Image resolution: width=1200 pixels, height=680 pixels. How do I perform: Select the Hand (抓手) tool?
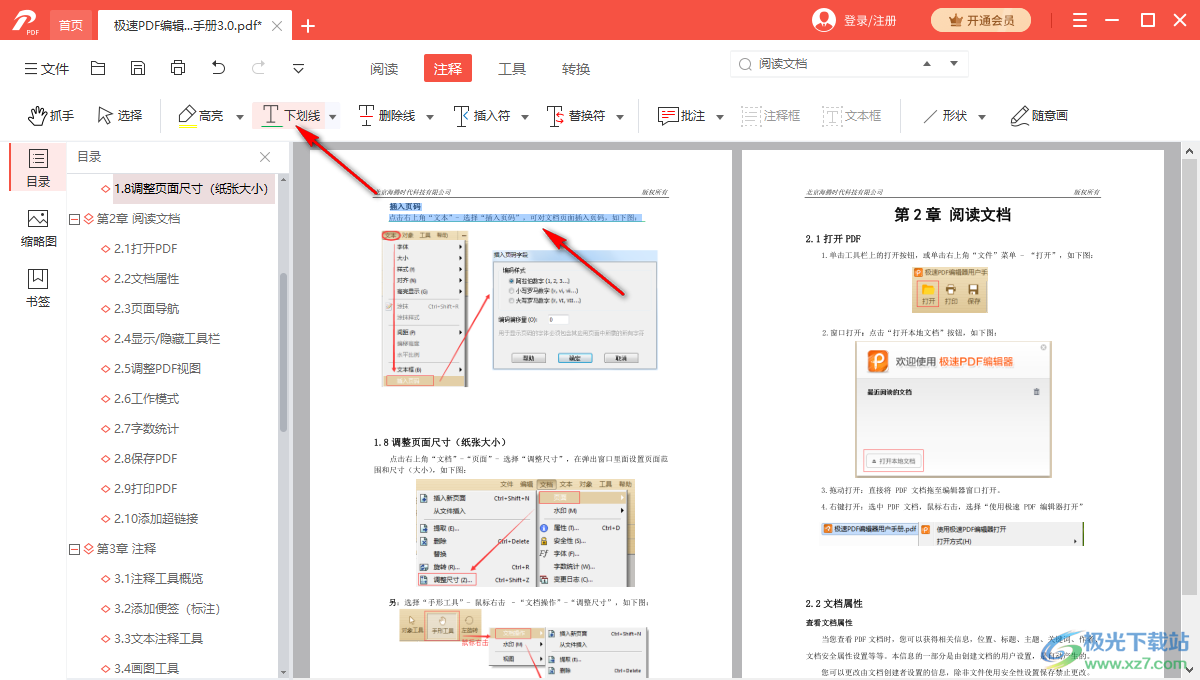pyautogui.click(x=51, y=116)
